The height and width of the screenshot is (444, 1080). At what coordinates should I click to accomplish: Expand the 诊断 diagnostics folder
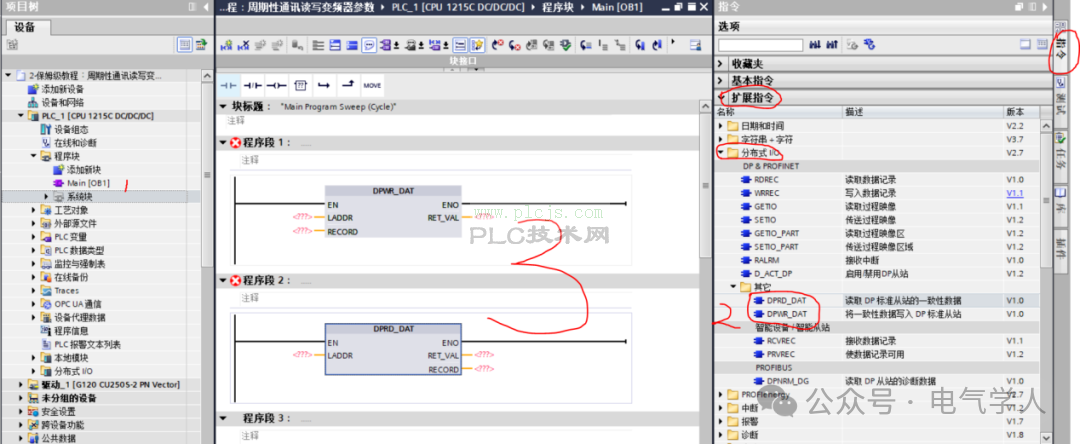(x=721, y=435)
